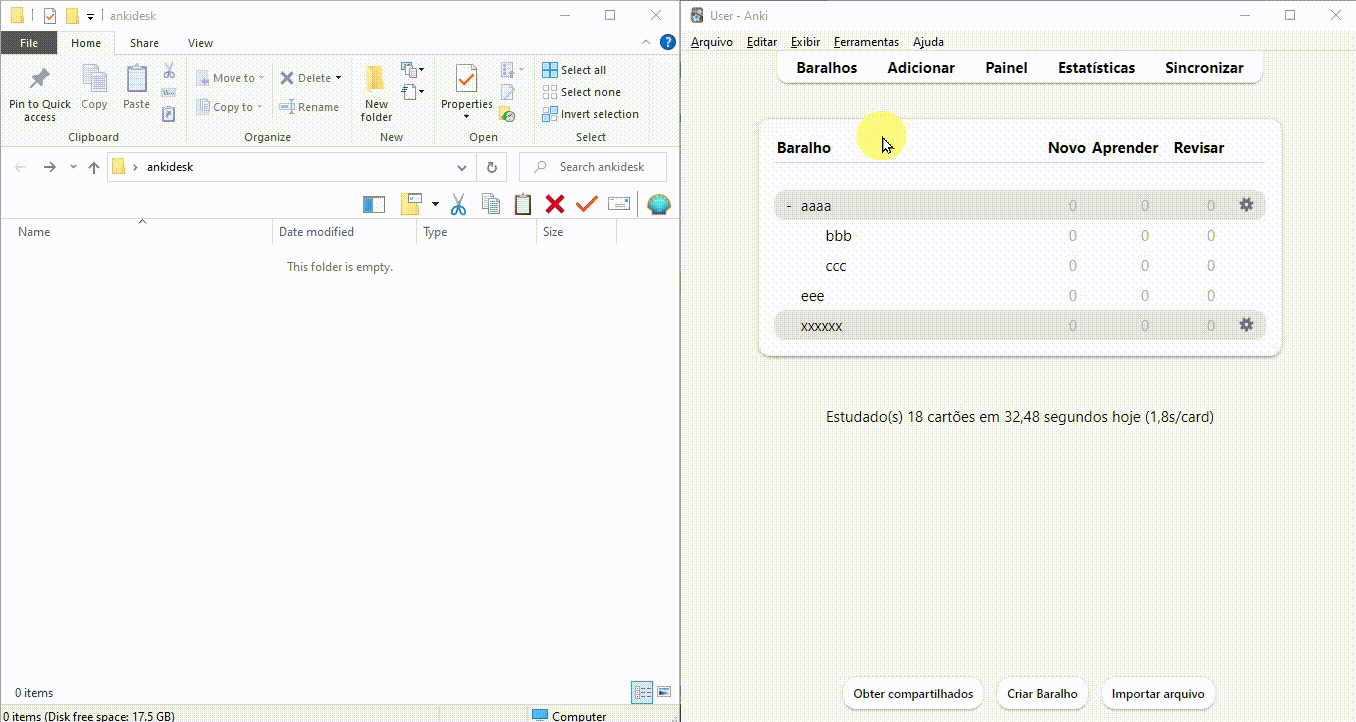Open the Ferramentas menu
The width and height of the screenshot is (1356, 722).
tap(866, 42)
